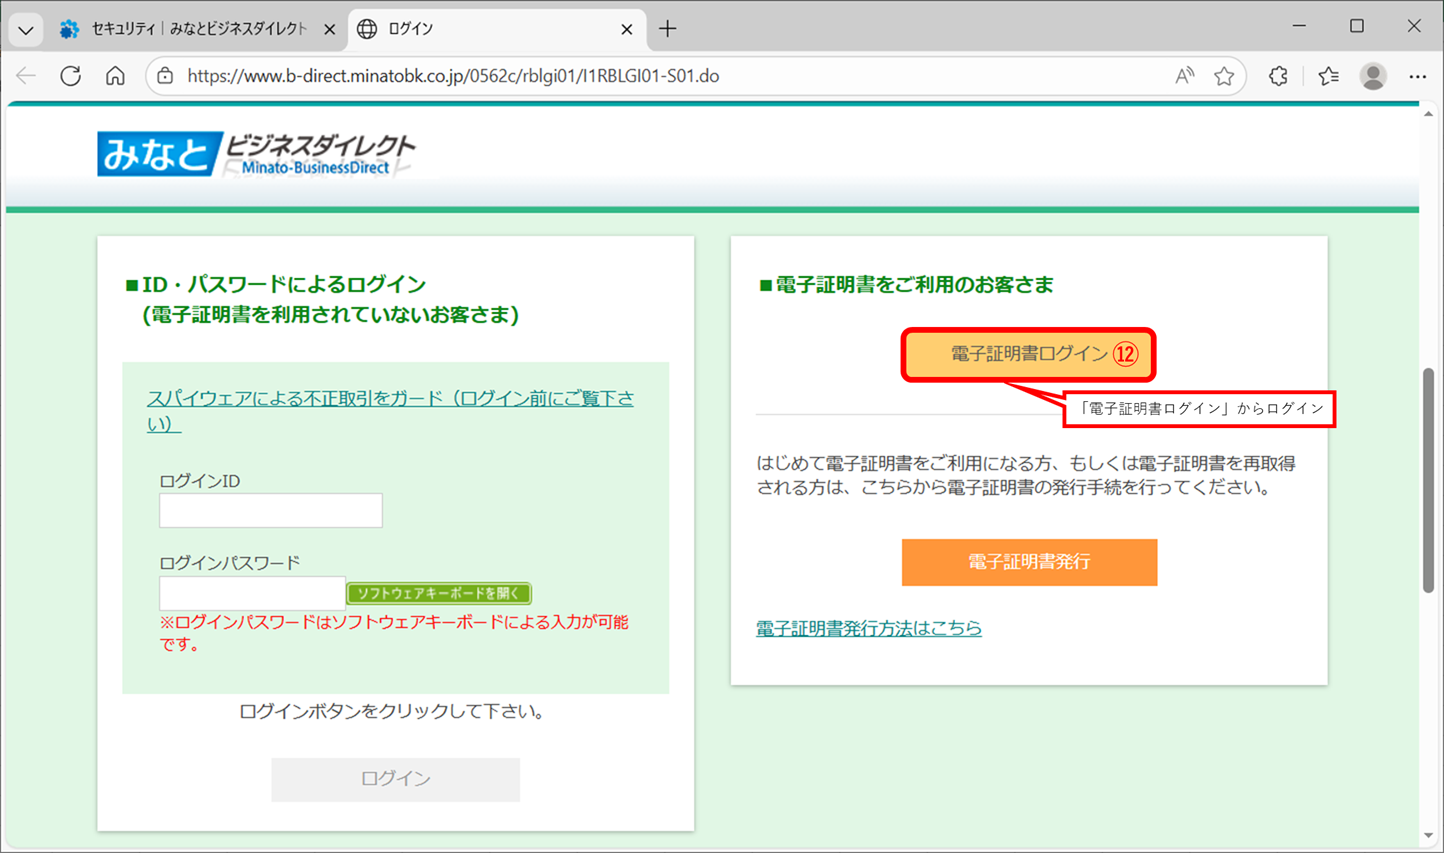View site information lock icon
The height and width of the screenshot is (853, 1444).
click(166, 76)
